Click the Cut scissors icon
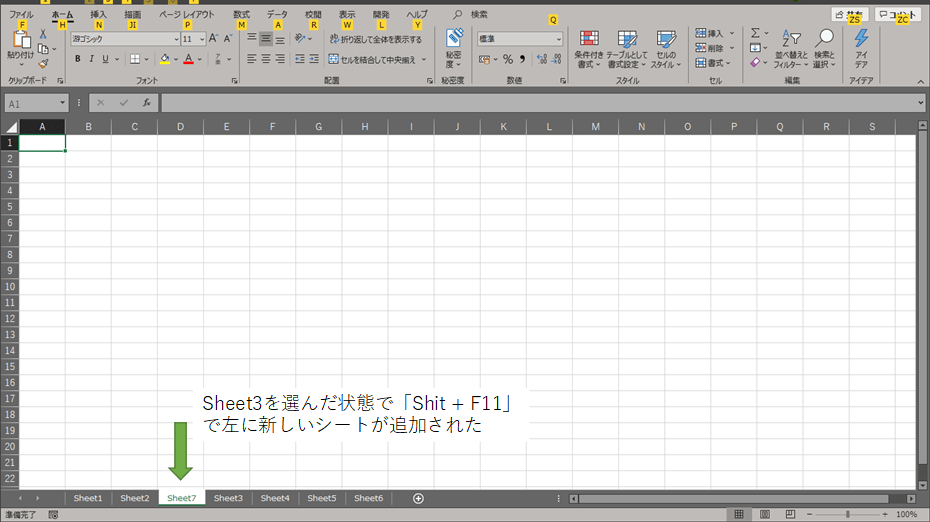 click(43, 34)
